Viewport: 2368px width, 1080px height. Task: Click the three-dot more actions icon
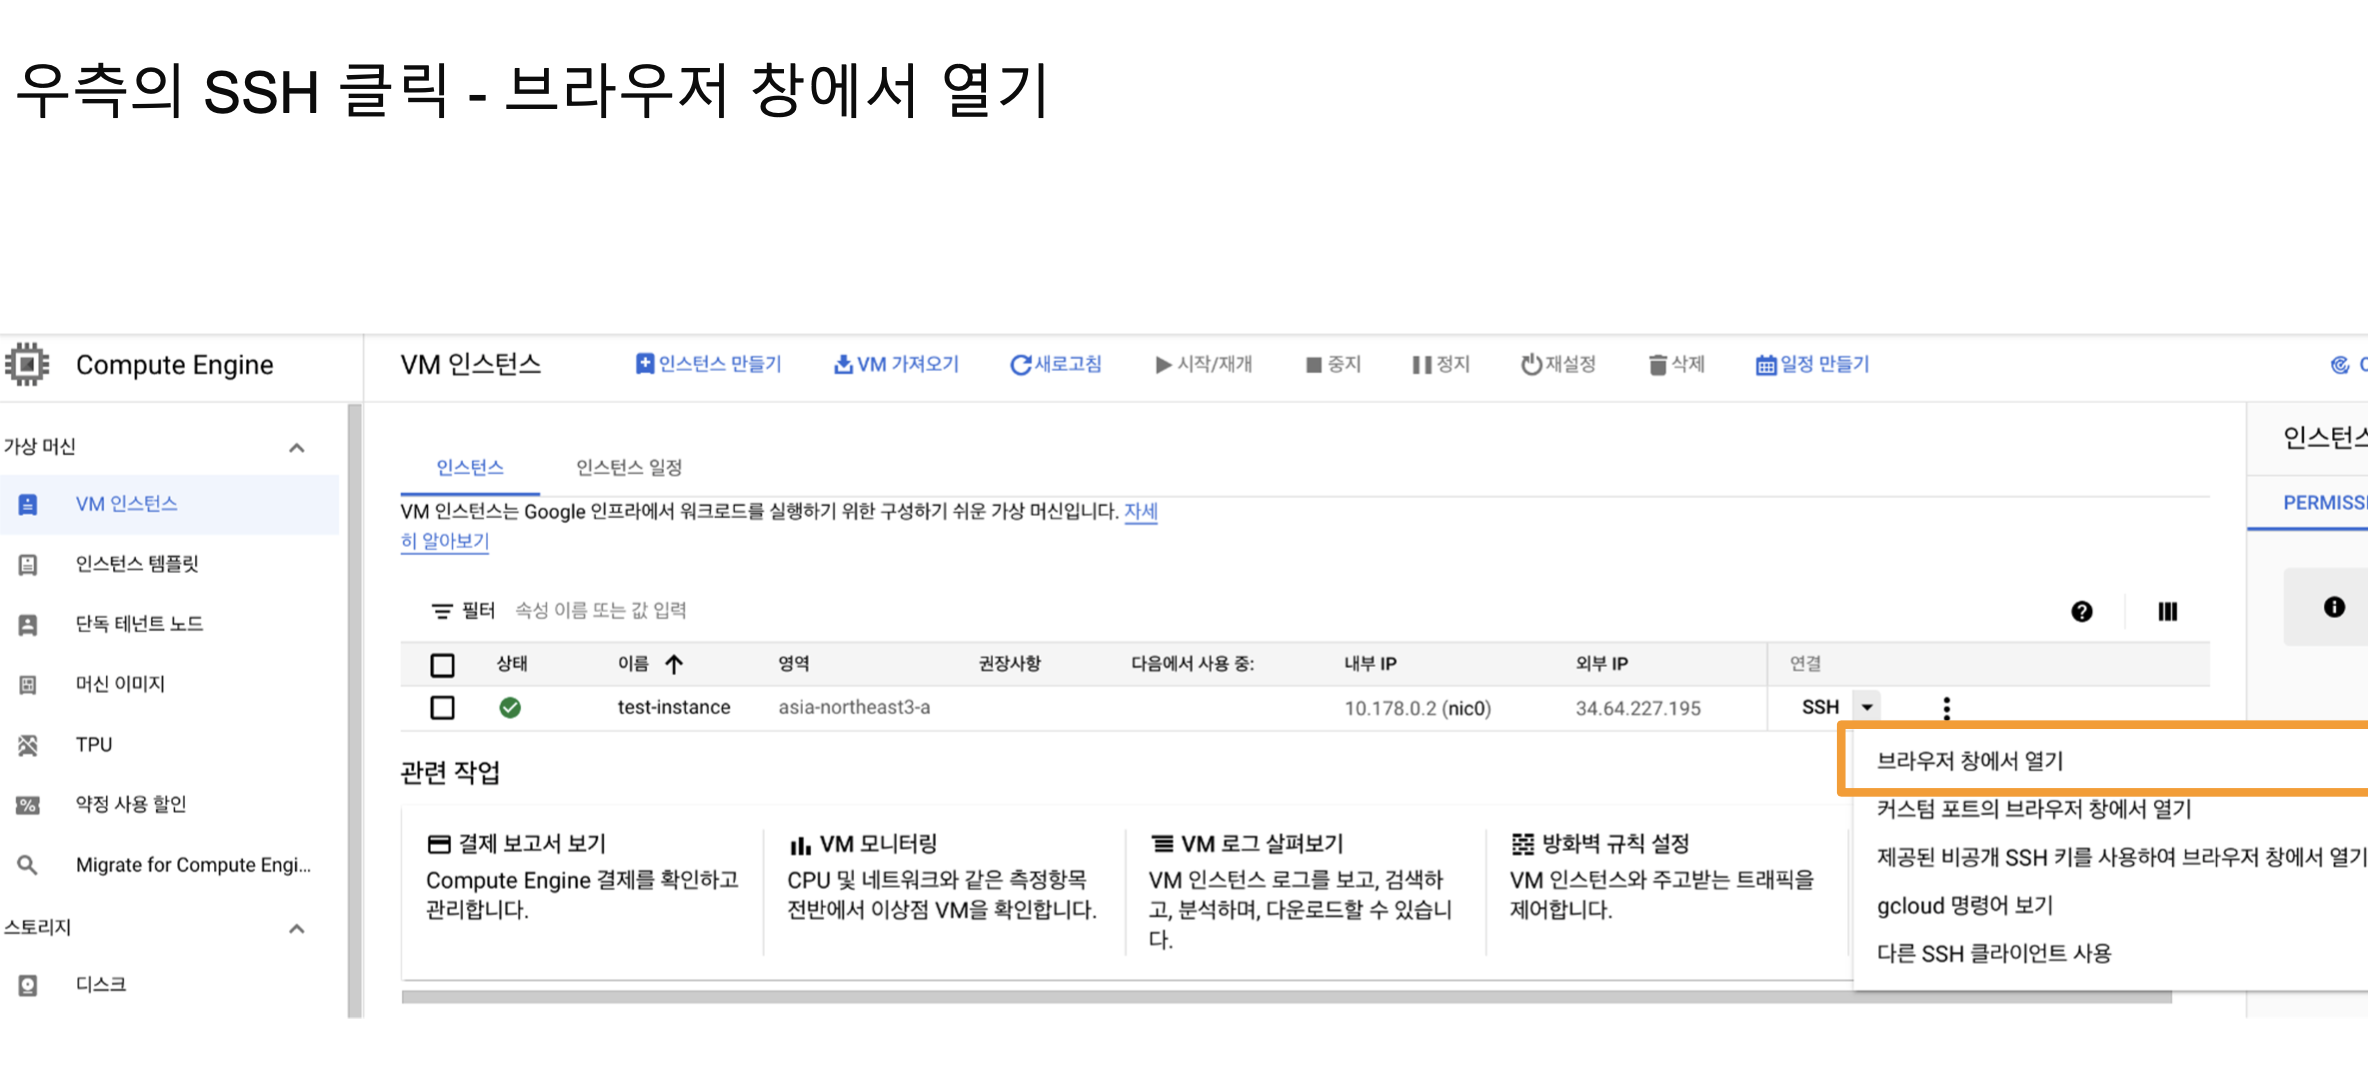click(x=1946, y=708)
